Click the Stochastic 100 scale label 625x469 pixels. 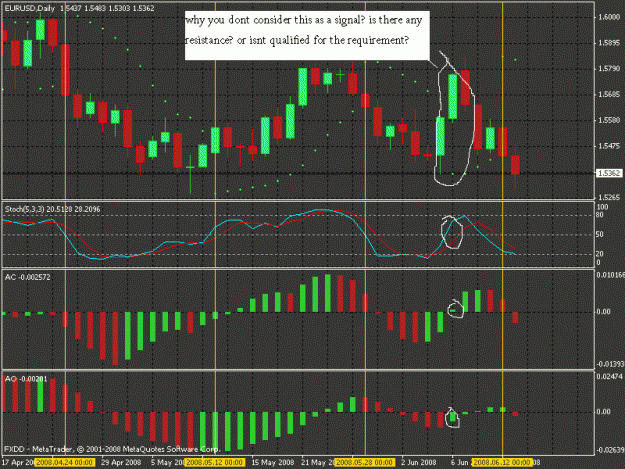click(602, 207)
